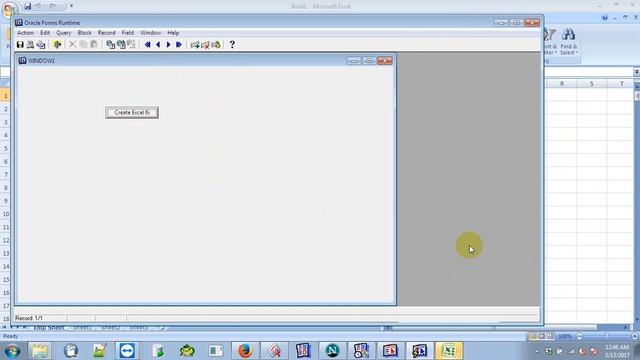The width and height of the screenshot is (640, 360).
Task: Click the Lock Record icon in Forms toolbar
Action: click(x=216, y=44)
